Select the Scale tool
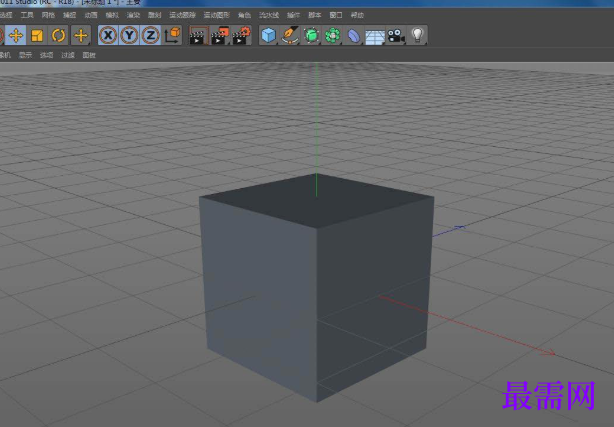Screen dimensions: 614x427 coord(37,36)
